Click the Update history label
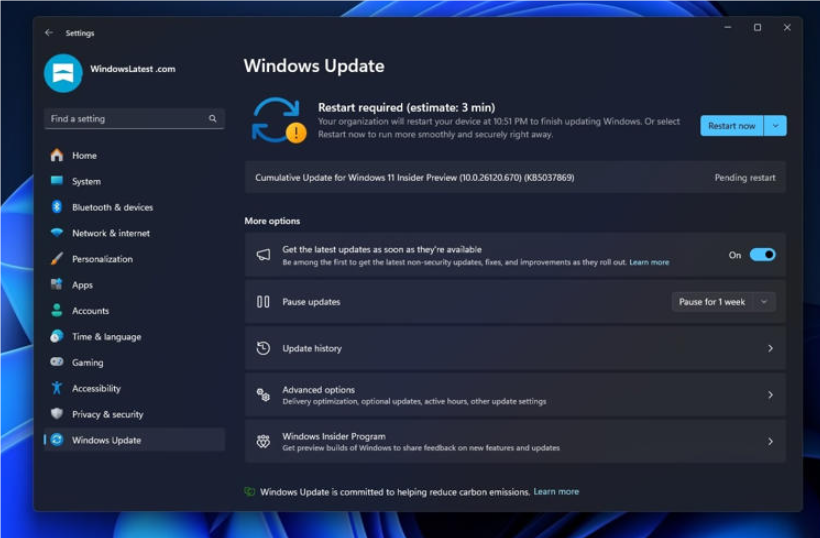Image resolution: width=820 pixels, height=538 pixels. coord(312,348)
